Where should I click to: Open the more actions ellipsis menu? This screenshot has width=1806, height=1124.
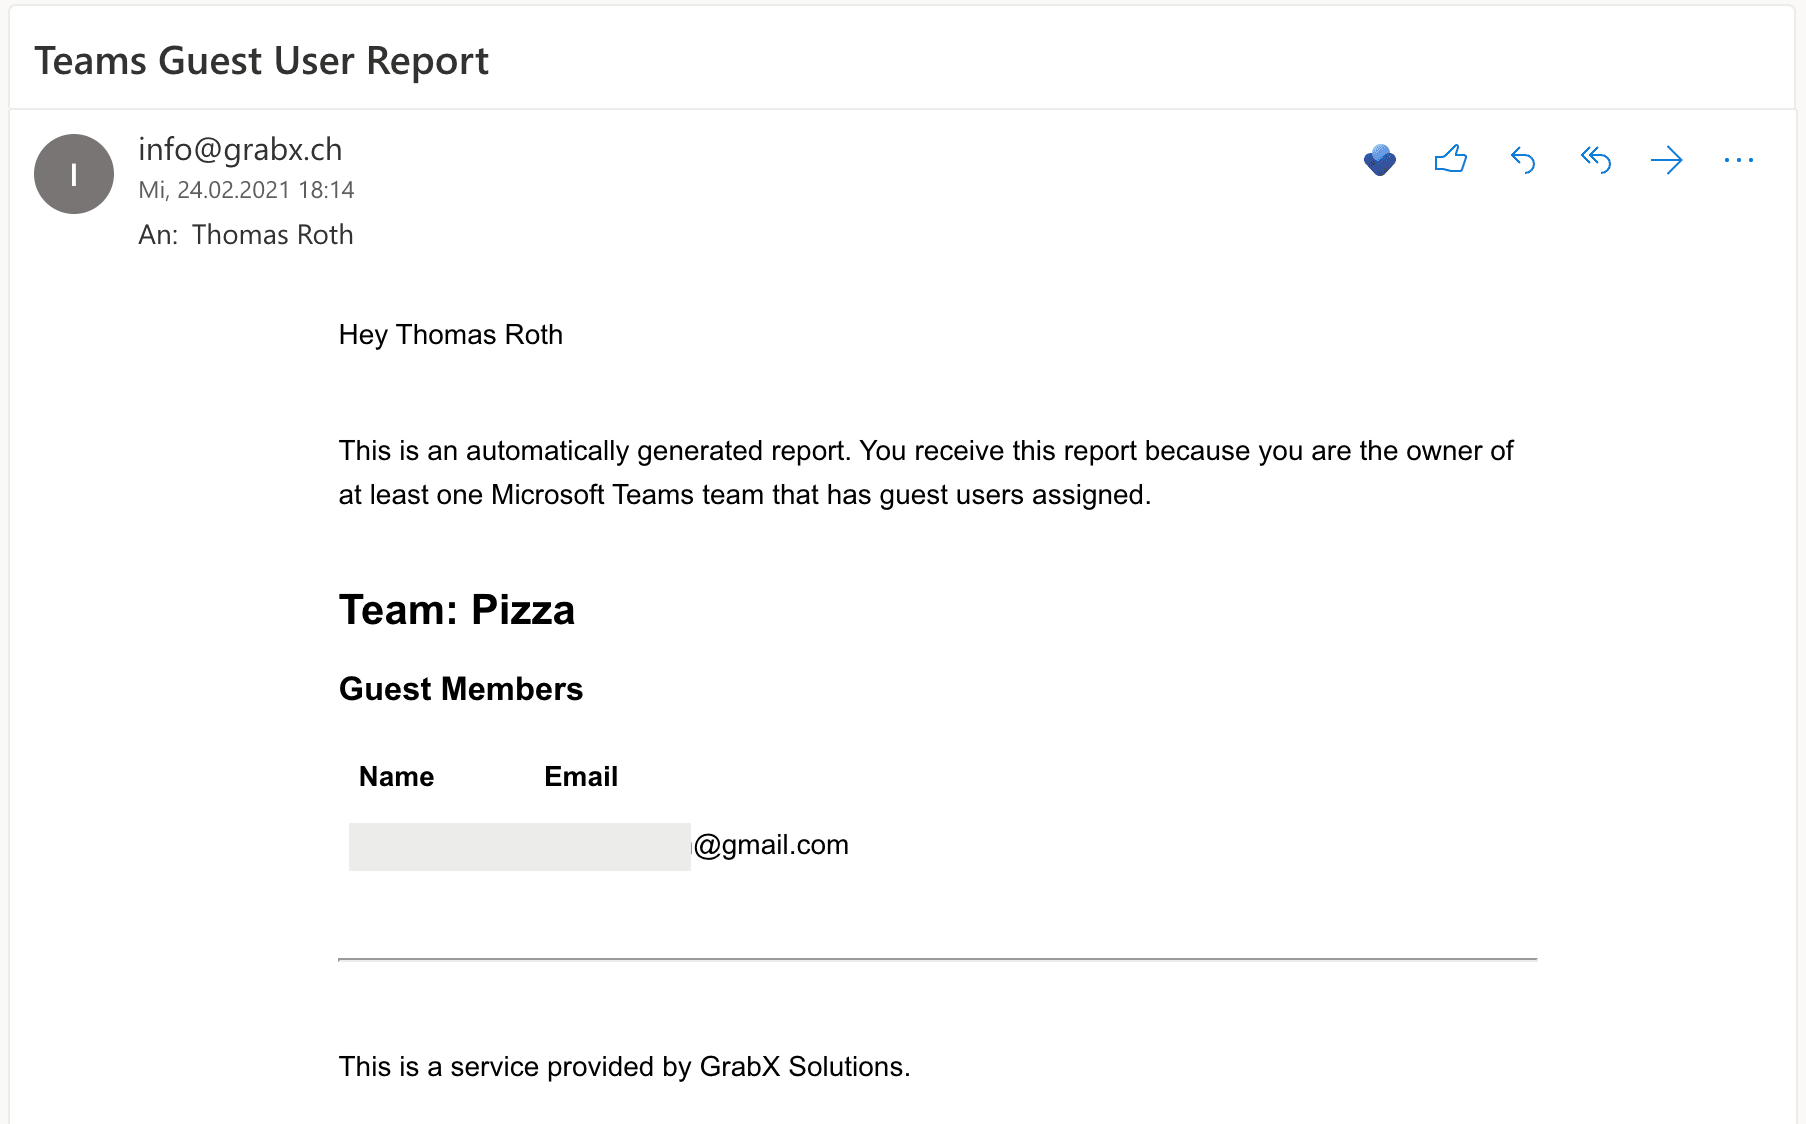pos(1738,160)
